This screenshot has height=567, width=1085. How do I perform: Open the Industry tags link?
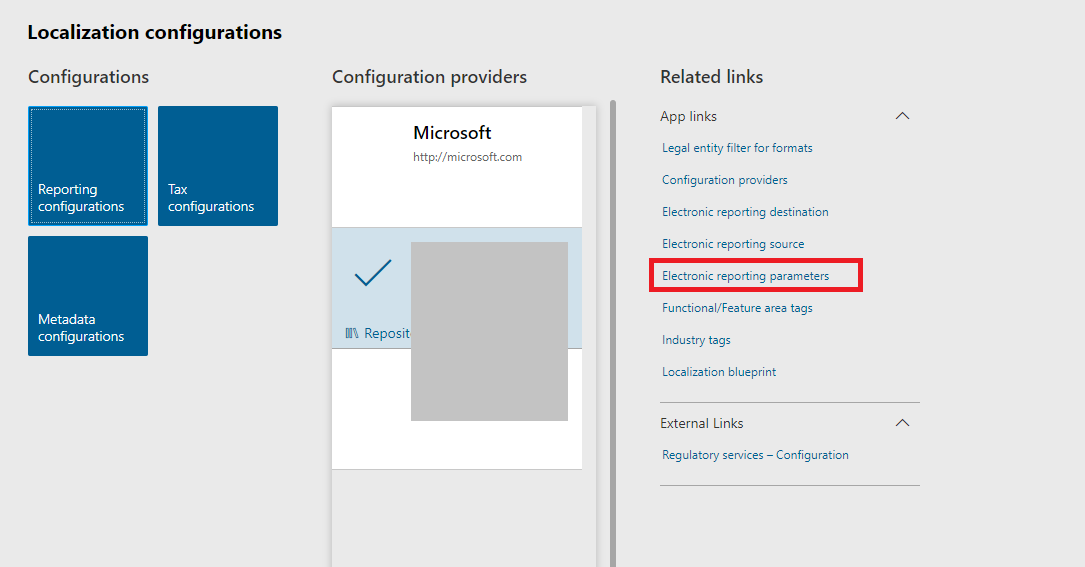696,340
